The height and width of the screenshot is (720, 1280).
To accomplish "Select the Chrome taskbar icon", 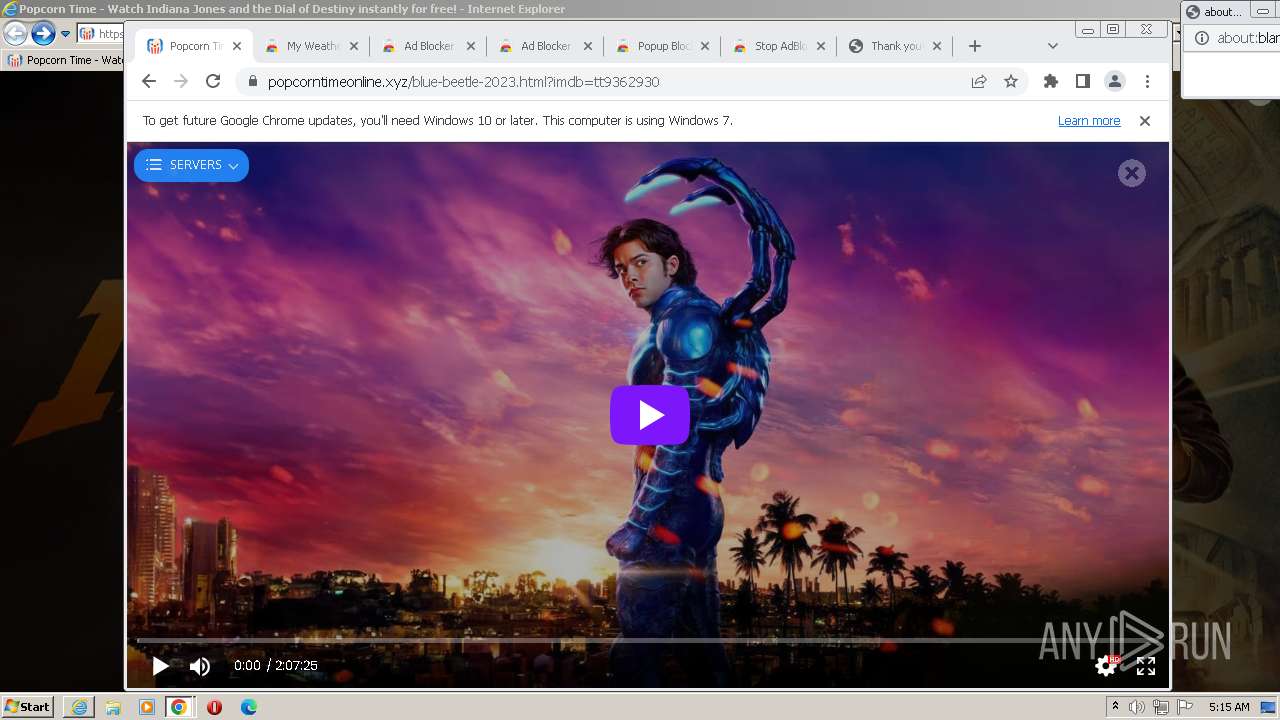I will 179,707.
